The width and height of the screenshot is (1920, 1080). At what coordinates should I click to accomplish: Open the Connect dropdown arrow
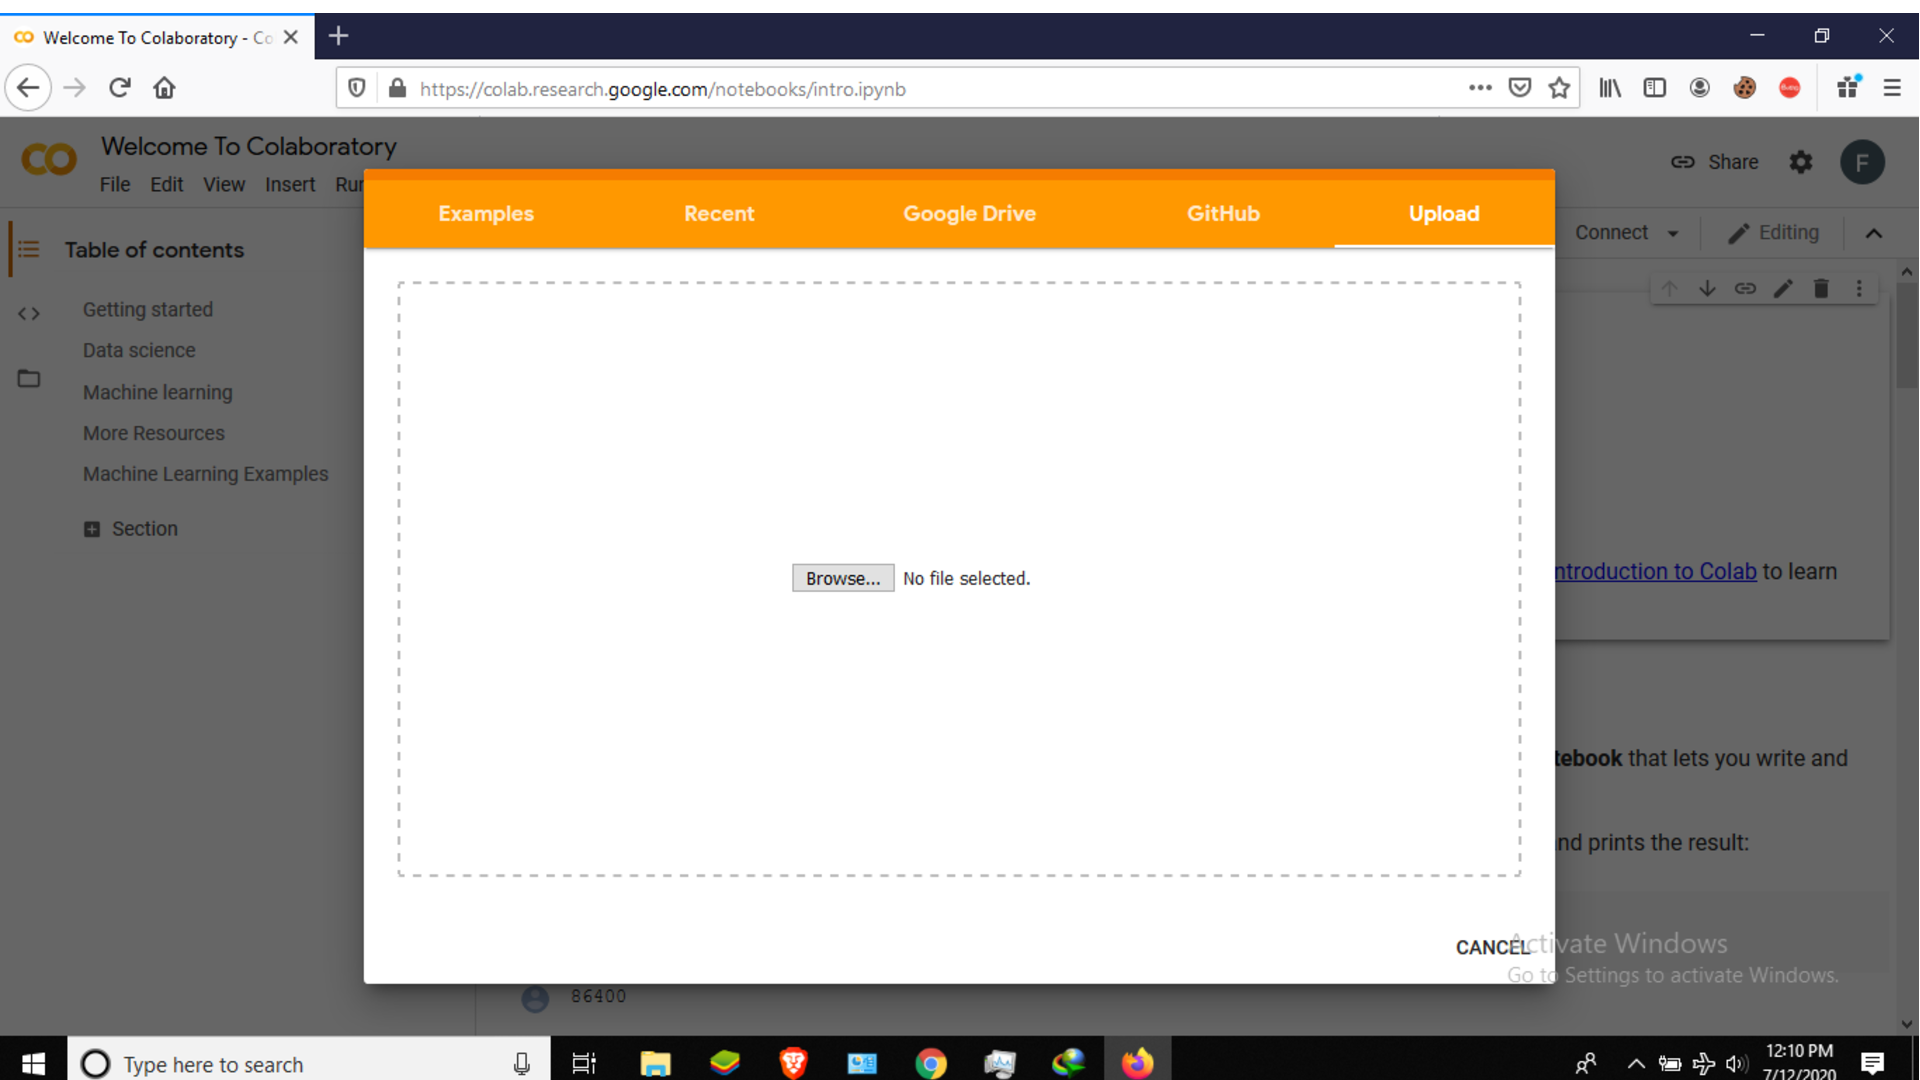coord(1673,233)
